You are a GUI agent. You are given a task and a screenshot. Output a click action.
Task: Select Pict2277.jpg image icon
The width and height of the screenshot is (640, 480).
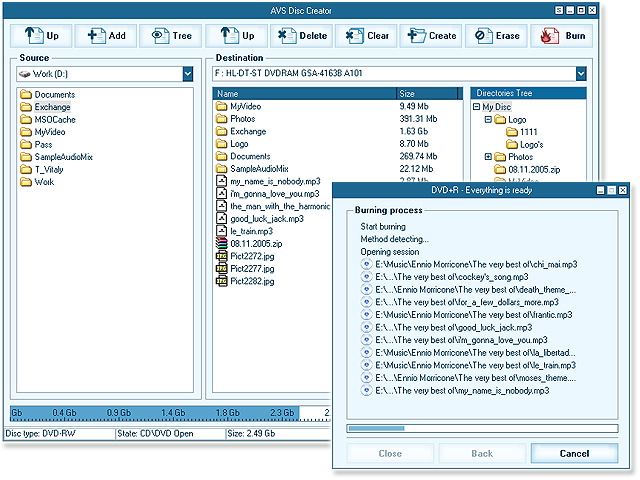coord(222,269)
